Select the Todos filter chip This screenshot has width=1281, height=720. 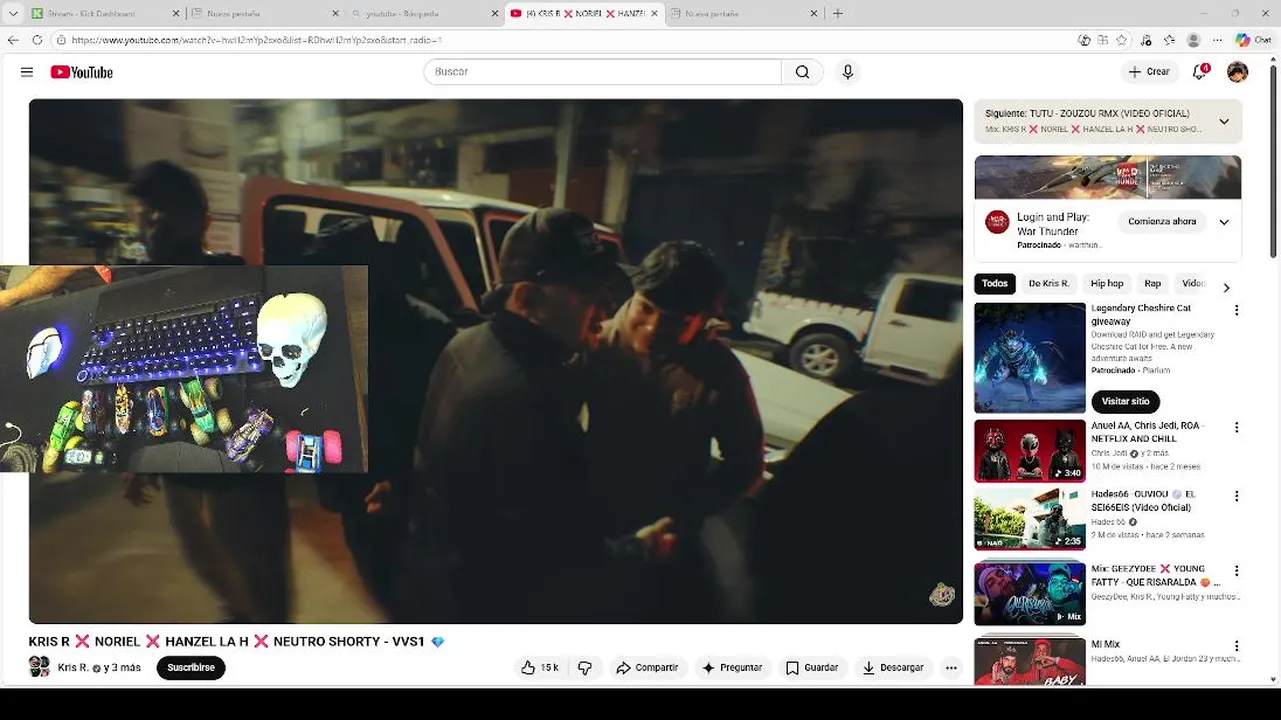[x=995, y=284]
